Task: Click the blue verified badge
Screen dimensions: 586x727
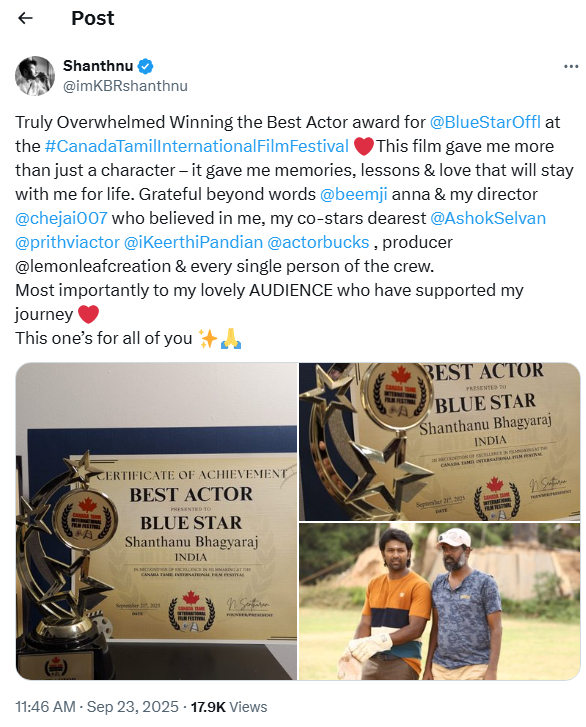Action: (146, 66)
